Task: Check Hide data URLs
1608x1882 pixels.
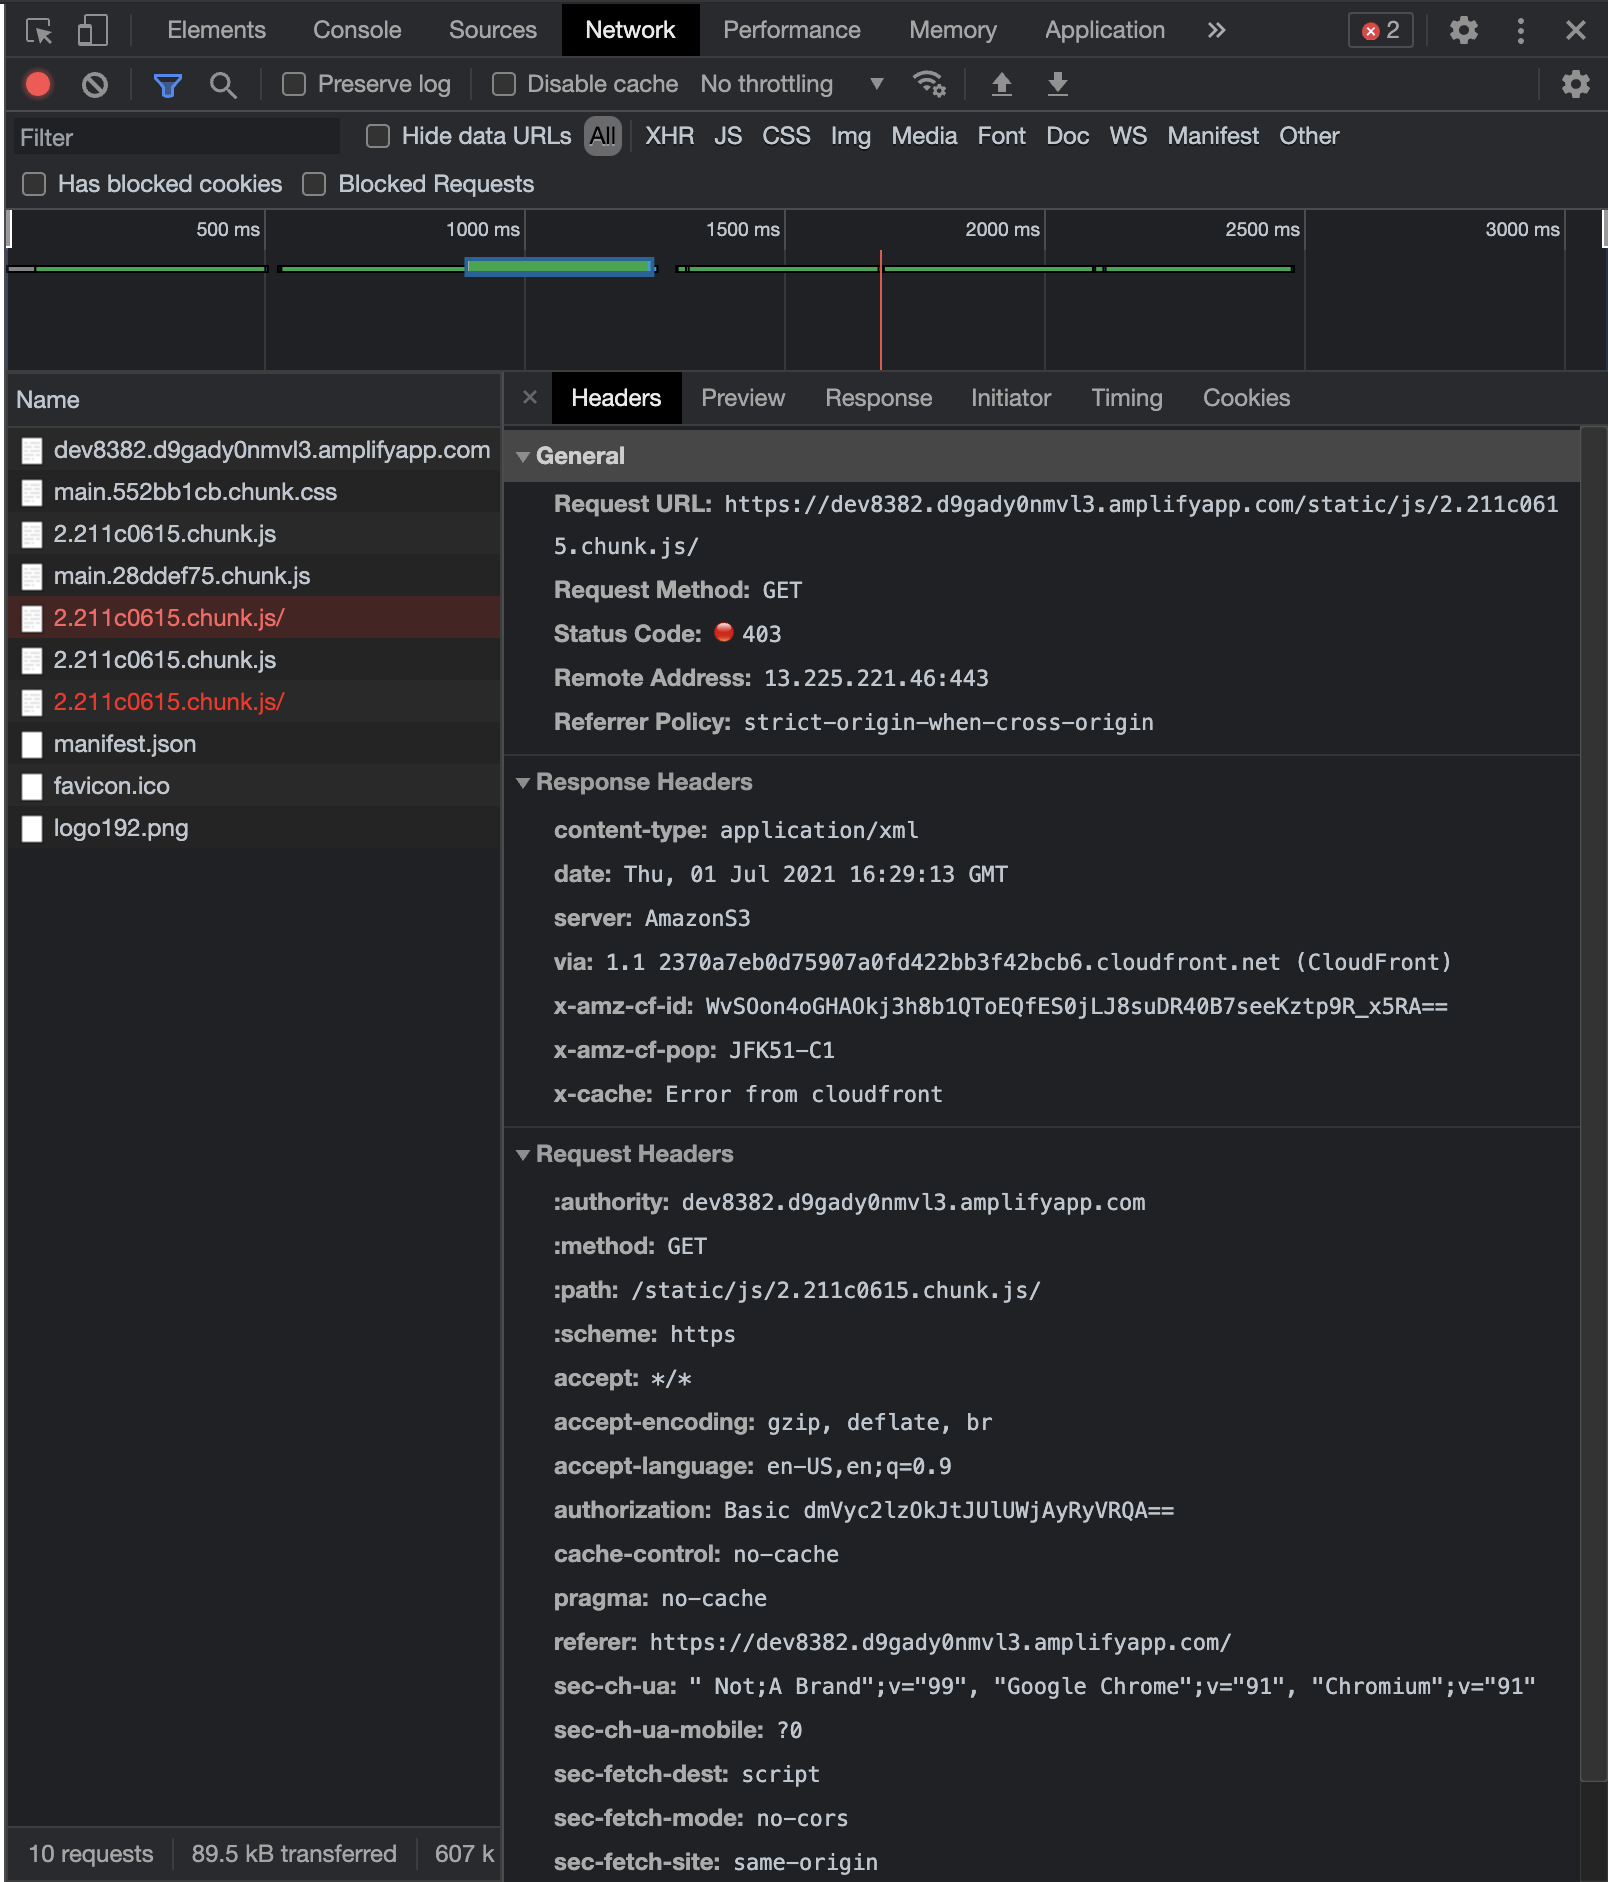Action: coord(378,136)
